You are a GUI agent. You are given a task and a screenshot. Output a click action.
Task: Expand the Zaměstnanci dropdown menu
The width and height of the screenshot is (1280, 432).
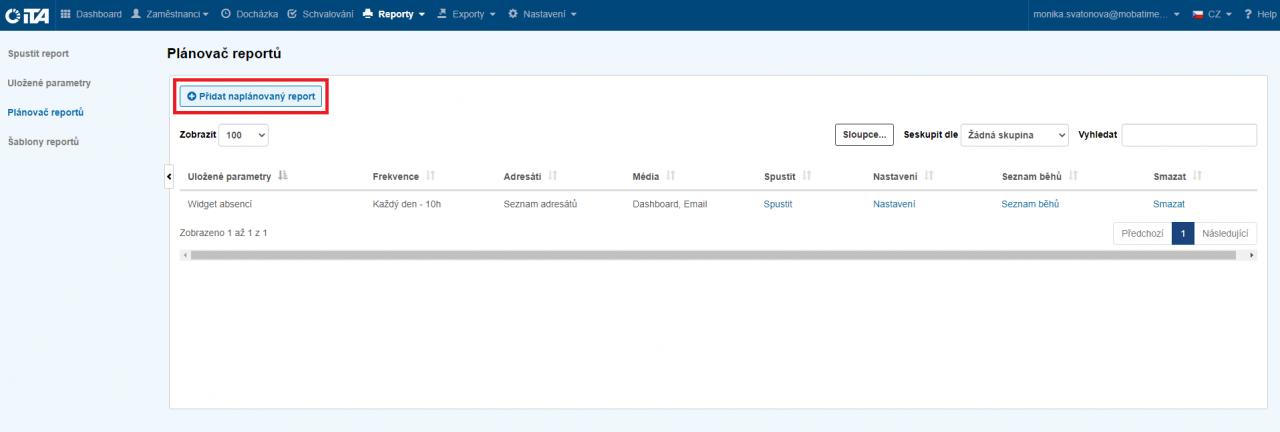tap(170, 14)
